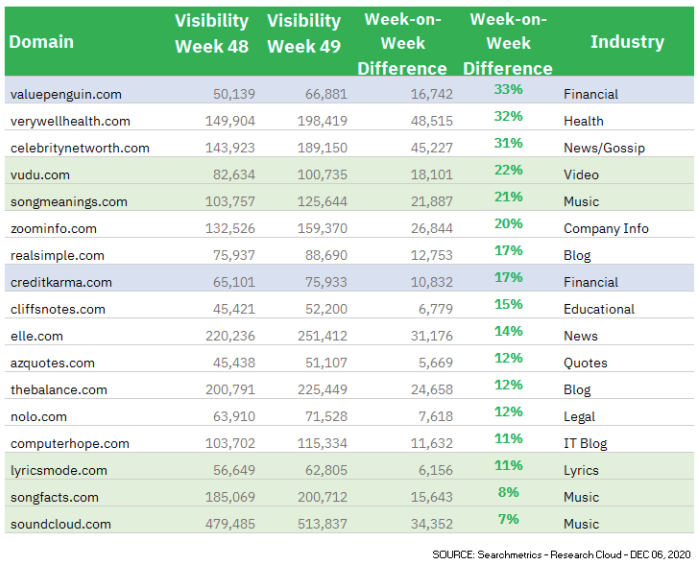Click the 132,526 visibility value
699x570 pixels.
[230, 228]
